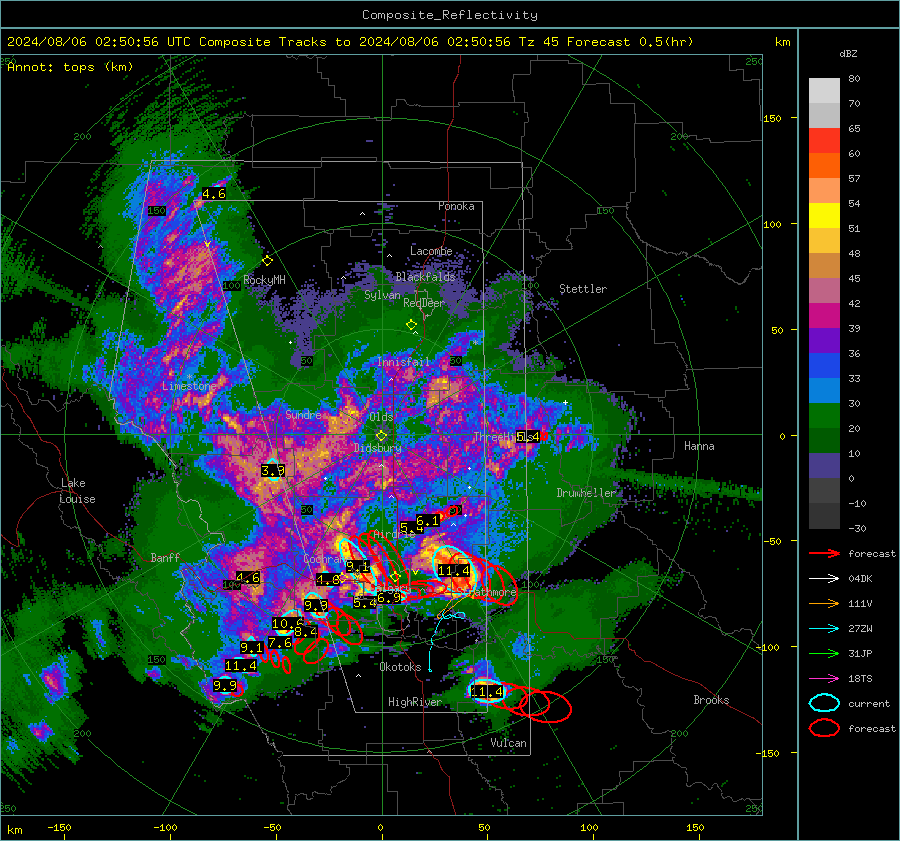The image size is (900, 841).
Task: Click the Composite_Reflectivity title
Action: pos(450,15)
